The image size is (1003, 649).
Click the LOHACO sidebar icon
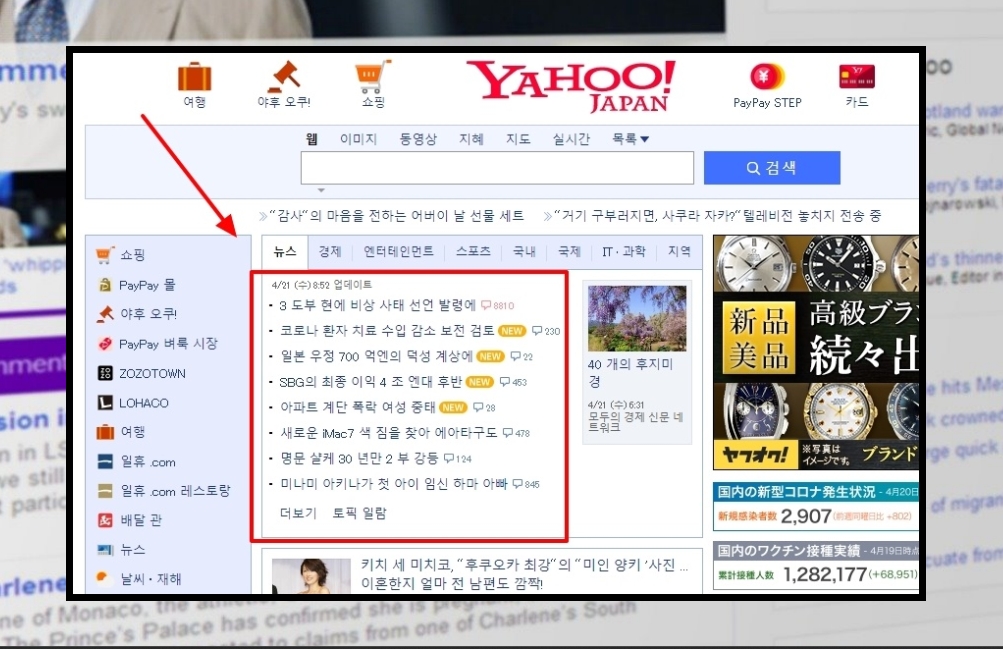click(105, 403)
